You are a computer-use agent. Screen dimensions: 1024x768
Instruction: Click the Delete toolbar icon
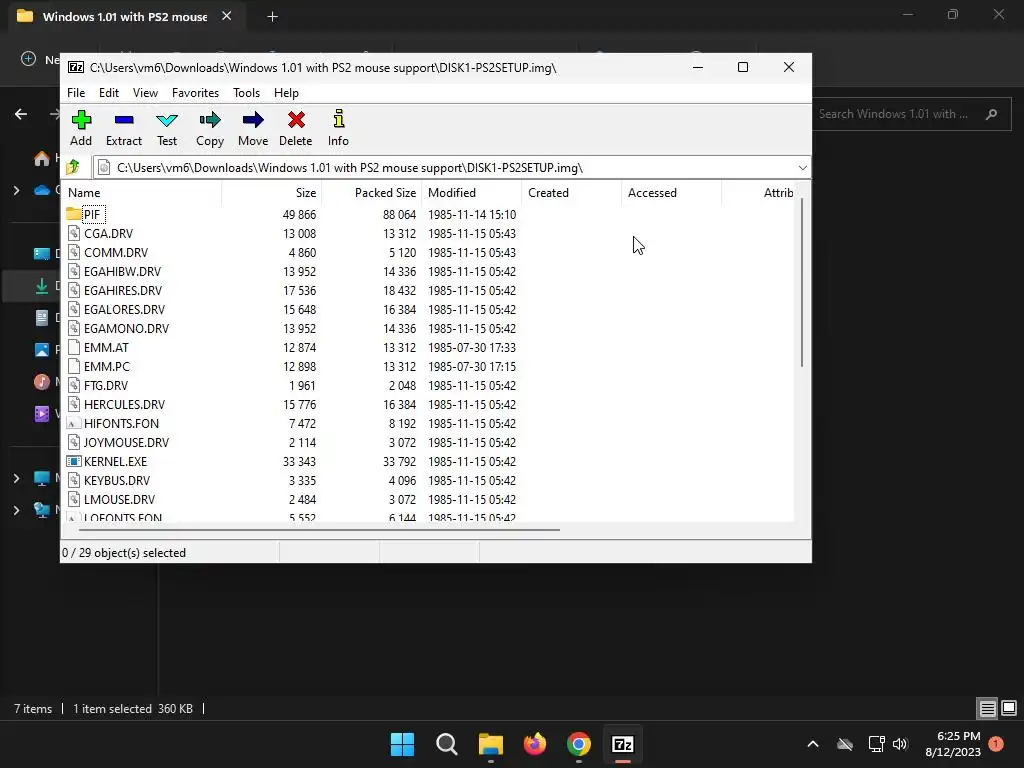point(296,120)
